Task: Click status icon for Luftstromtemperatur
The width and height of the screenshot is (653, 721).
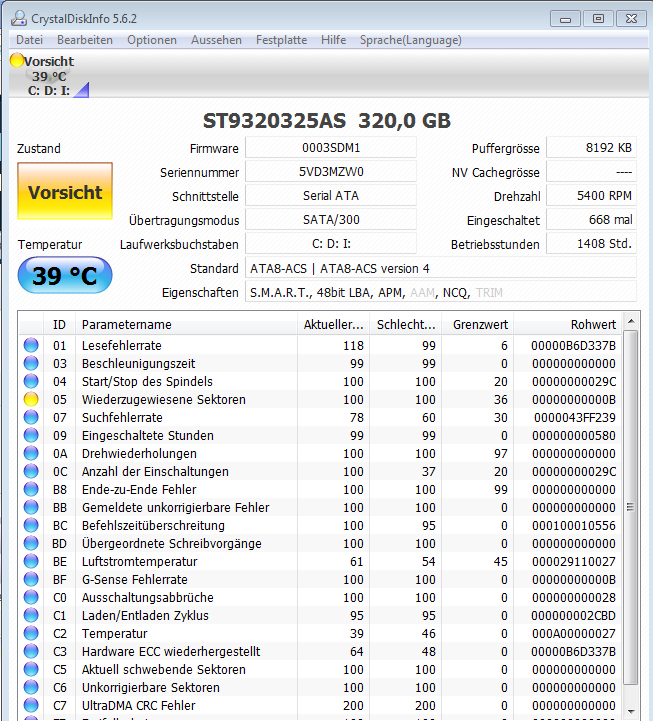Action: tap(31, 561)
